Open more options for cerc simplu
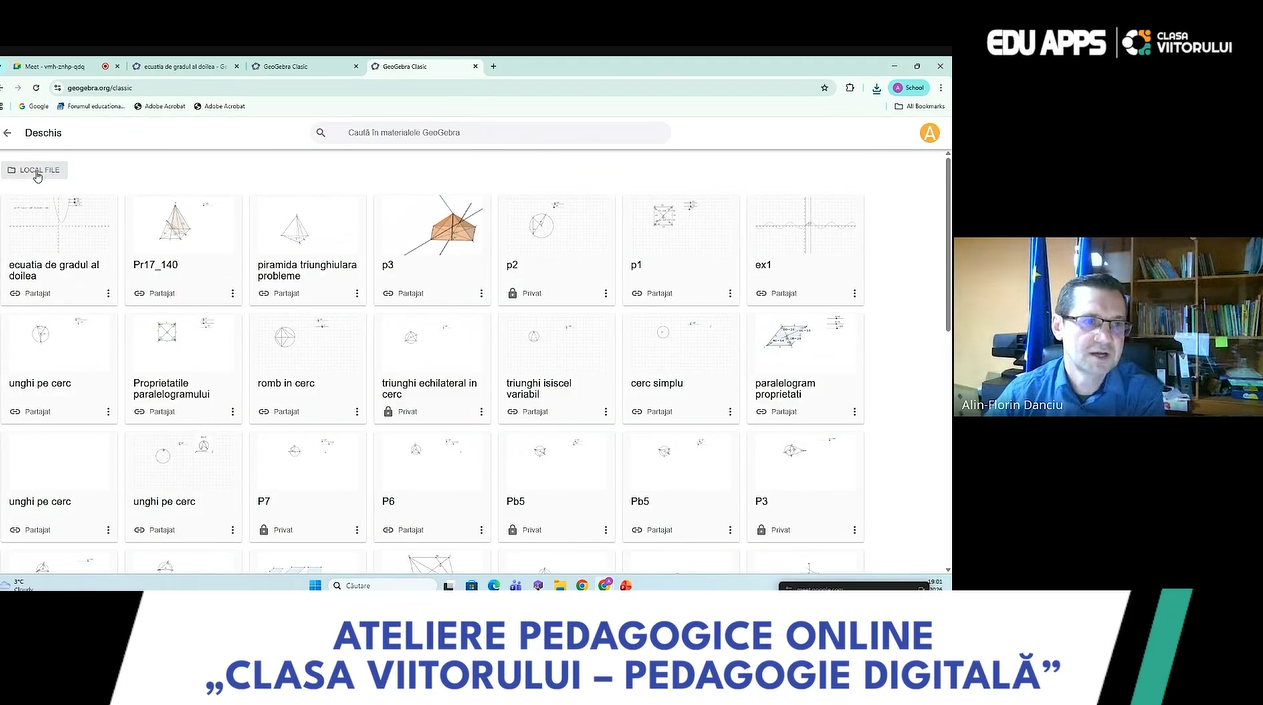The width and height of the screenshot is (1263, 705). pos(730,412)
